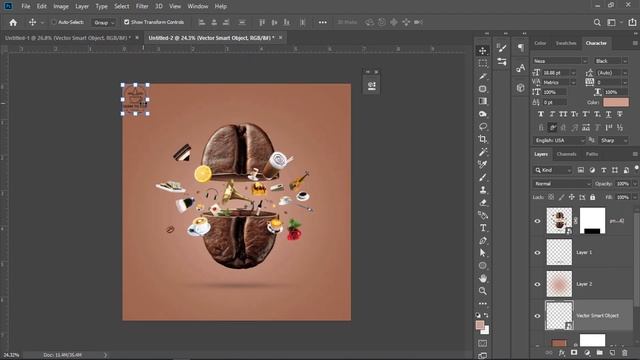Toggle the lock all padlock icon
The width and height of the screenshot is (640, 360).
592,197
